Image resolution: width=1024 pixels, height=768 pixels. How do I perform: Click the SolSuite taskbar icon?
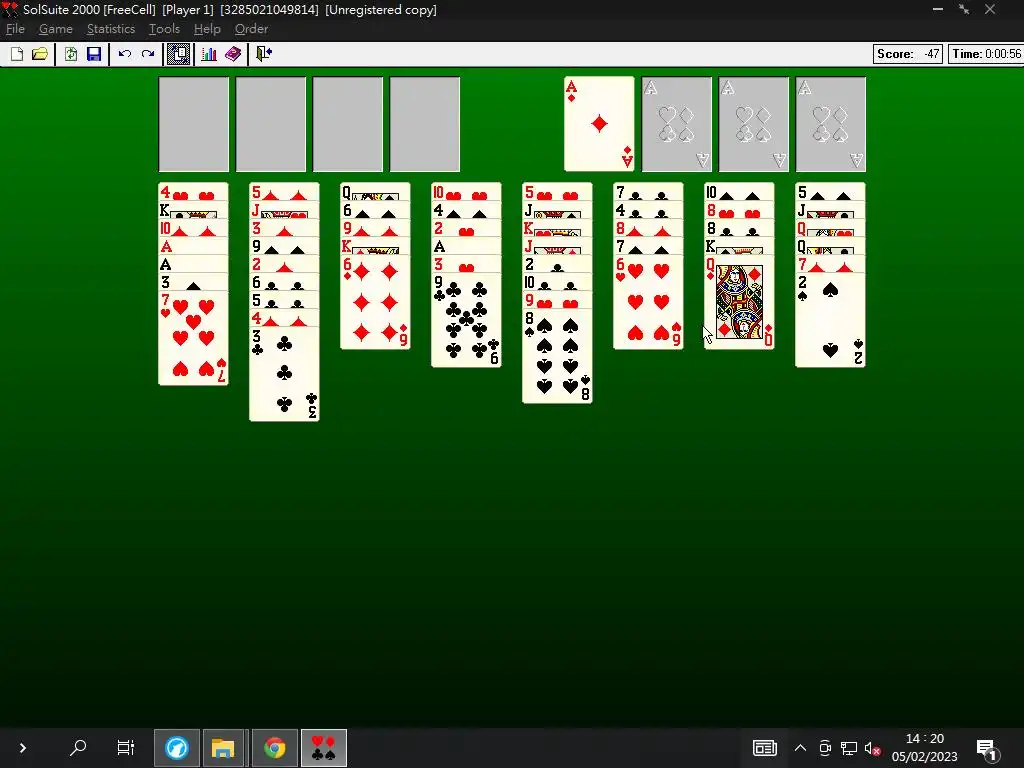(324, 748)
